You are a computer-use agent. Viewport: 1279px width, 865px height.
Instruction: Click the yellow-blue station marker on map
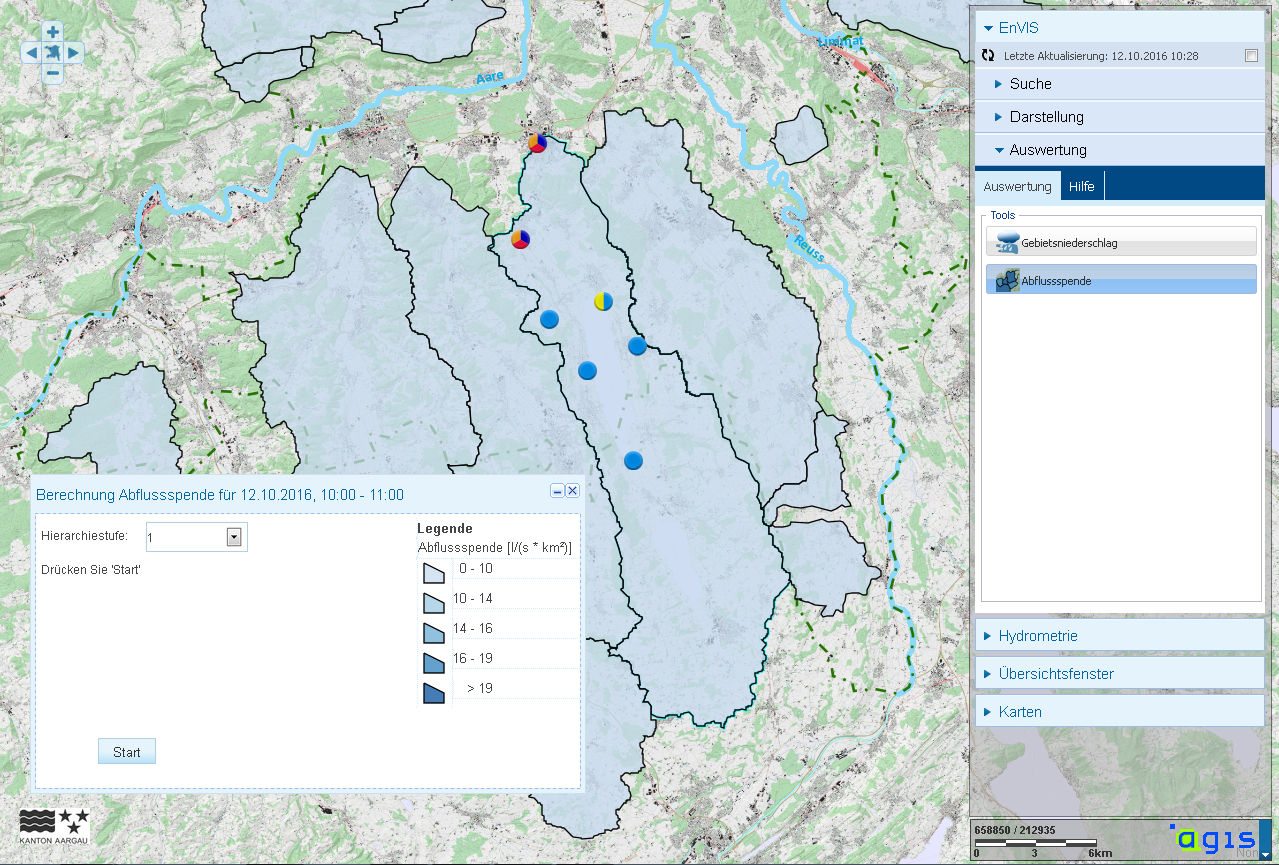click(603, 301)
